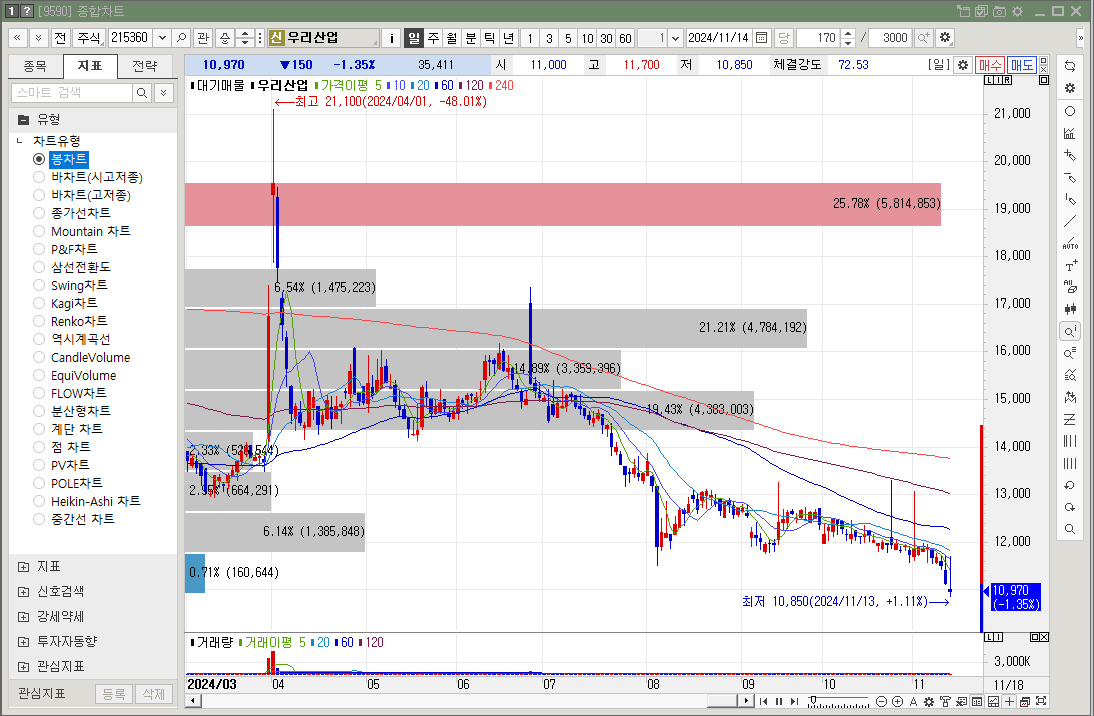Viewport: 1094px width, 716px height.
Task: Expand the 투자자동향 tree category
Action: pyautogui.click(x=23, y=641)
